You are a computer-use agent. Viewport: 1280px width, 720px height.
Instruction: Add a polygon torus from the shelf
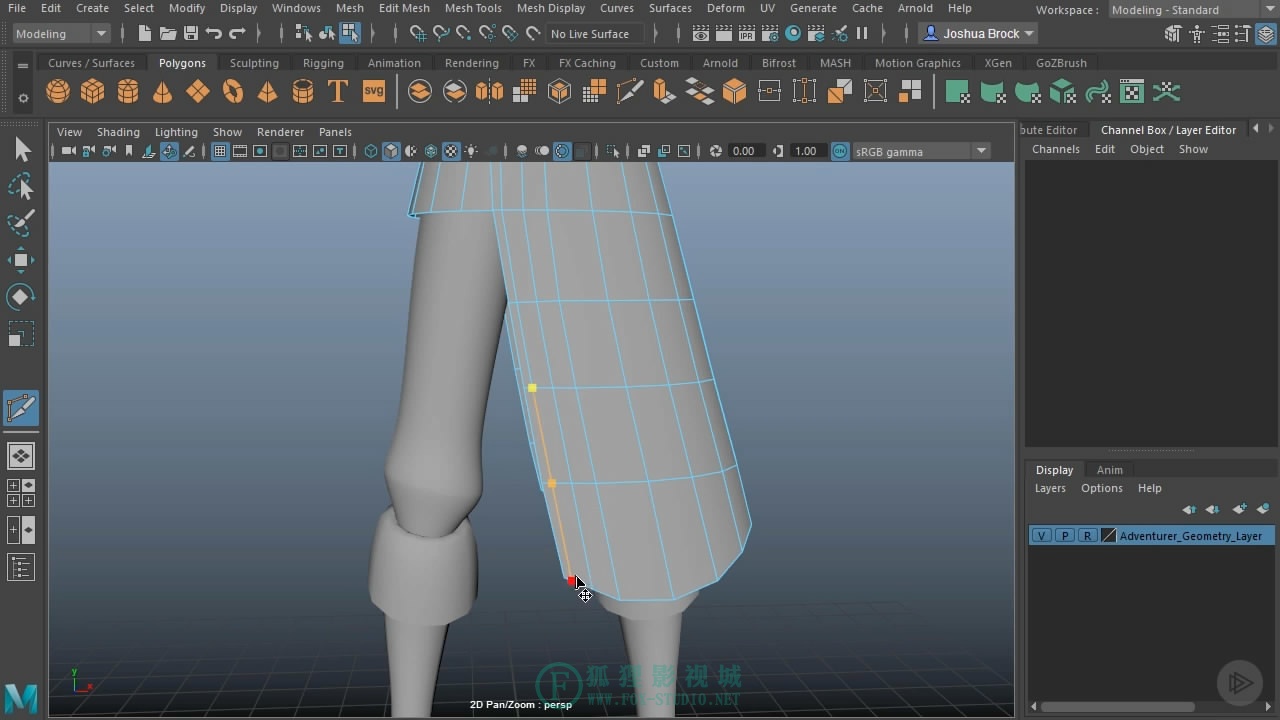coord(233,92)
